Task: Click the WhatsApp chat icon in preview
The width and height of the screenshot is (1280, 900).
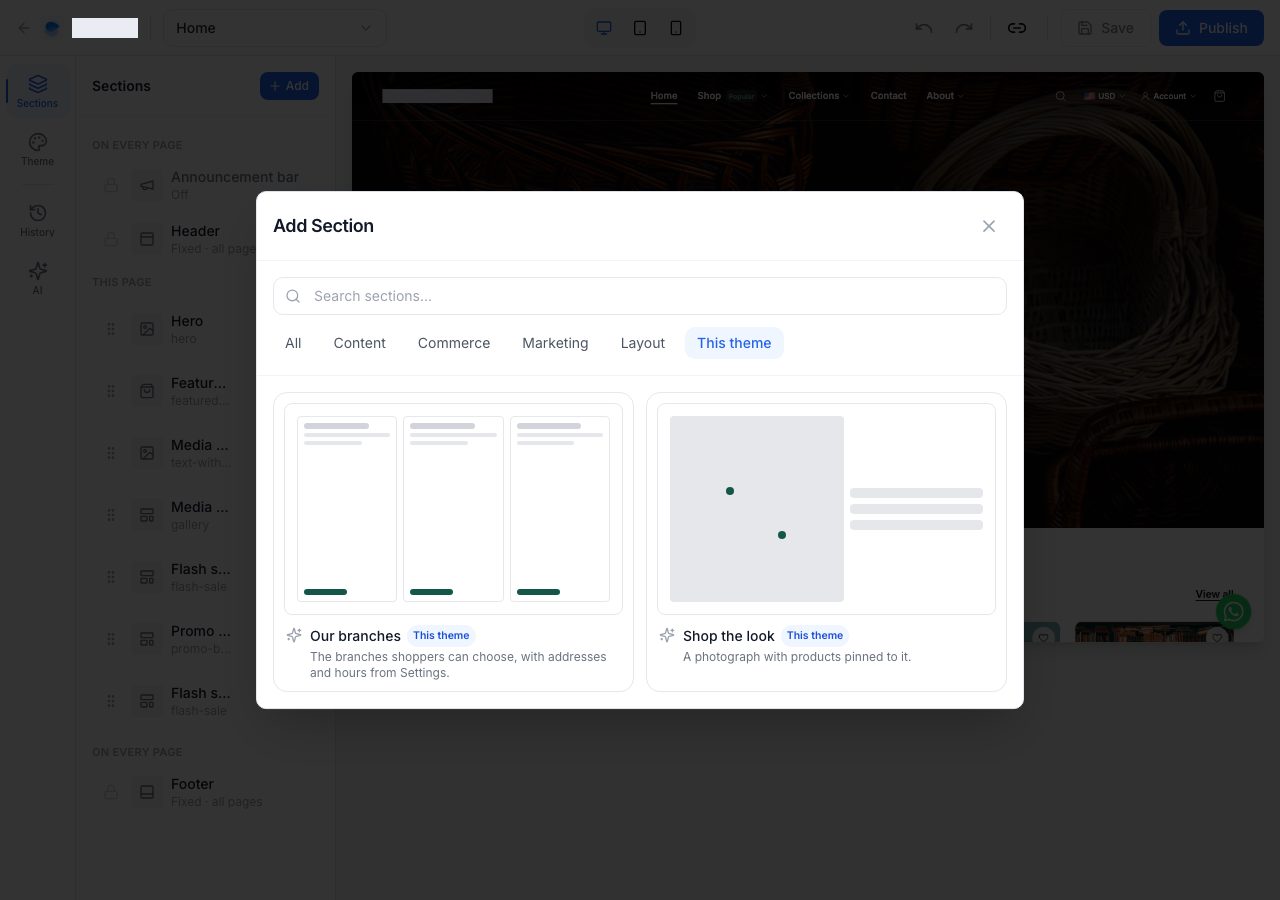Action: coord(1234,611)
